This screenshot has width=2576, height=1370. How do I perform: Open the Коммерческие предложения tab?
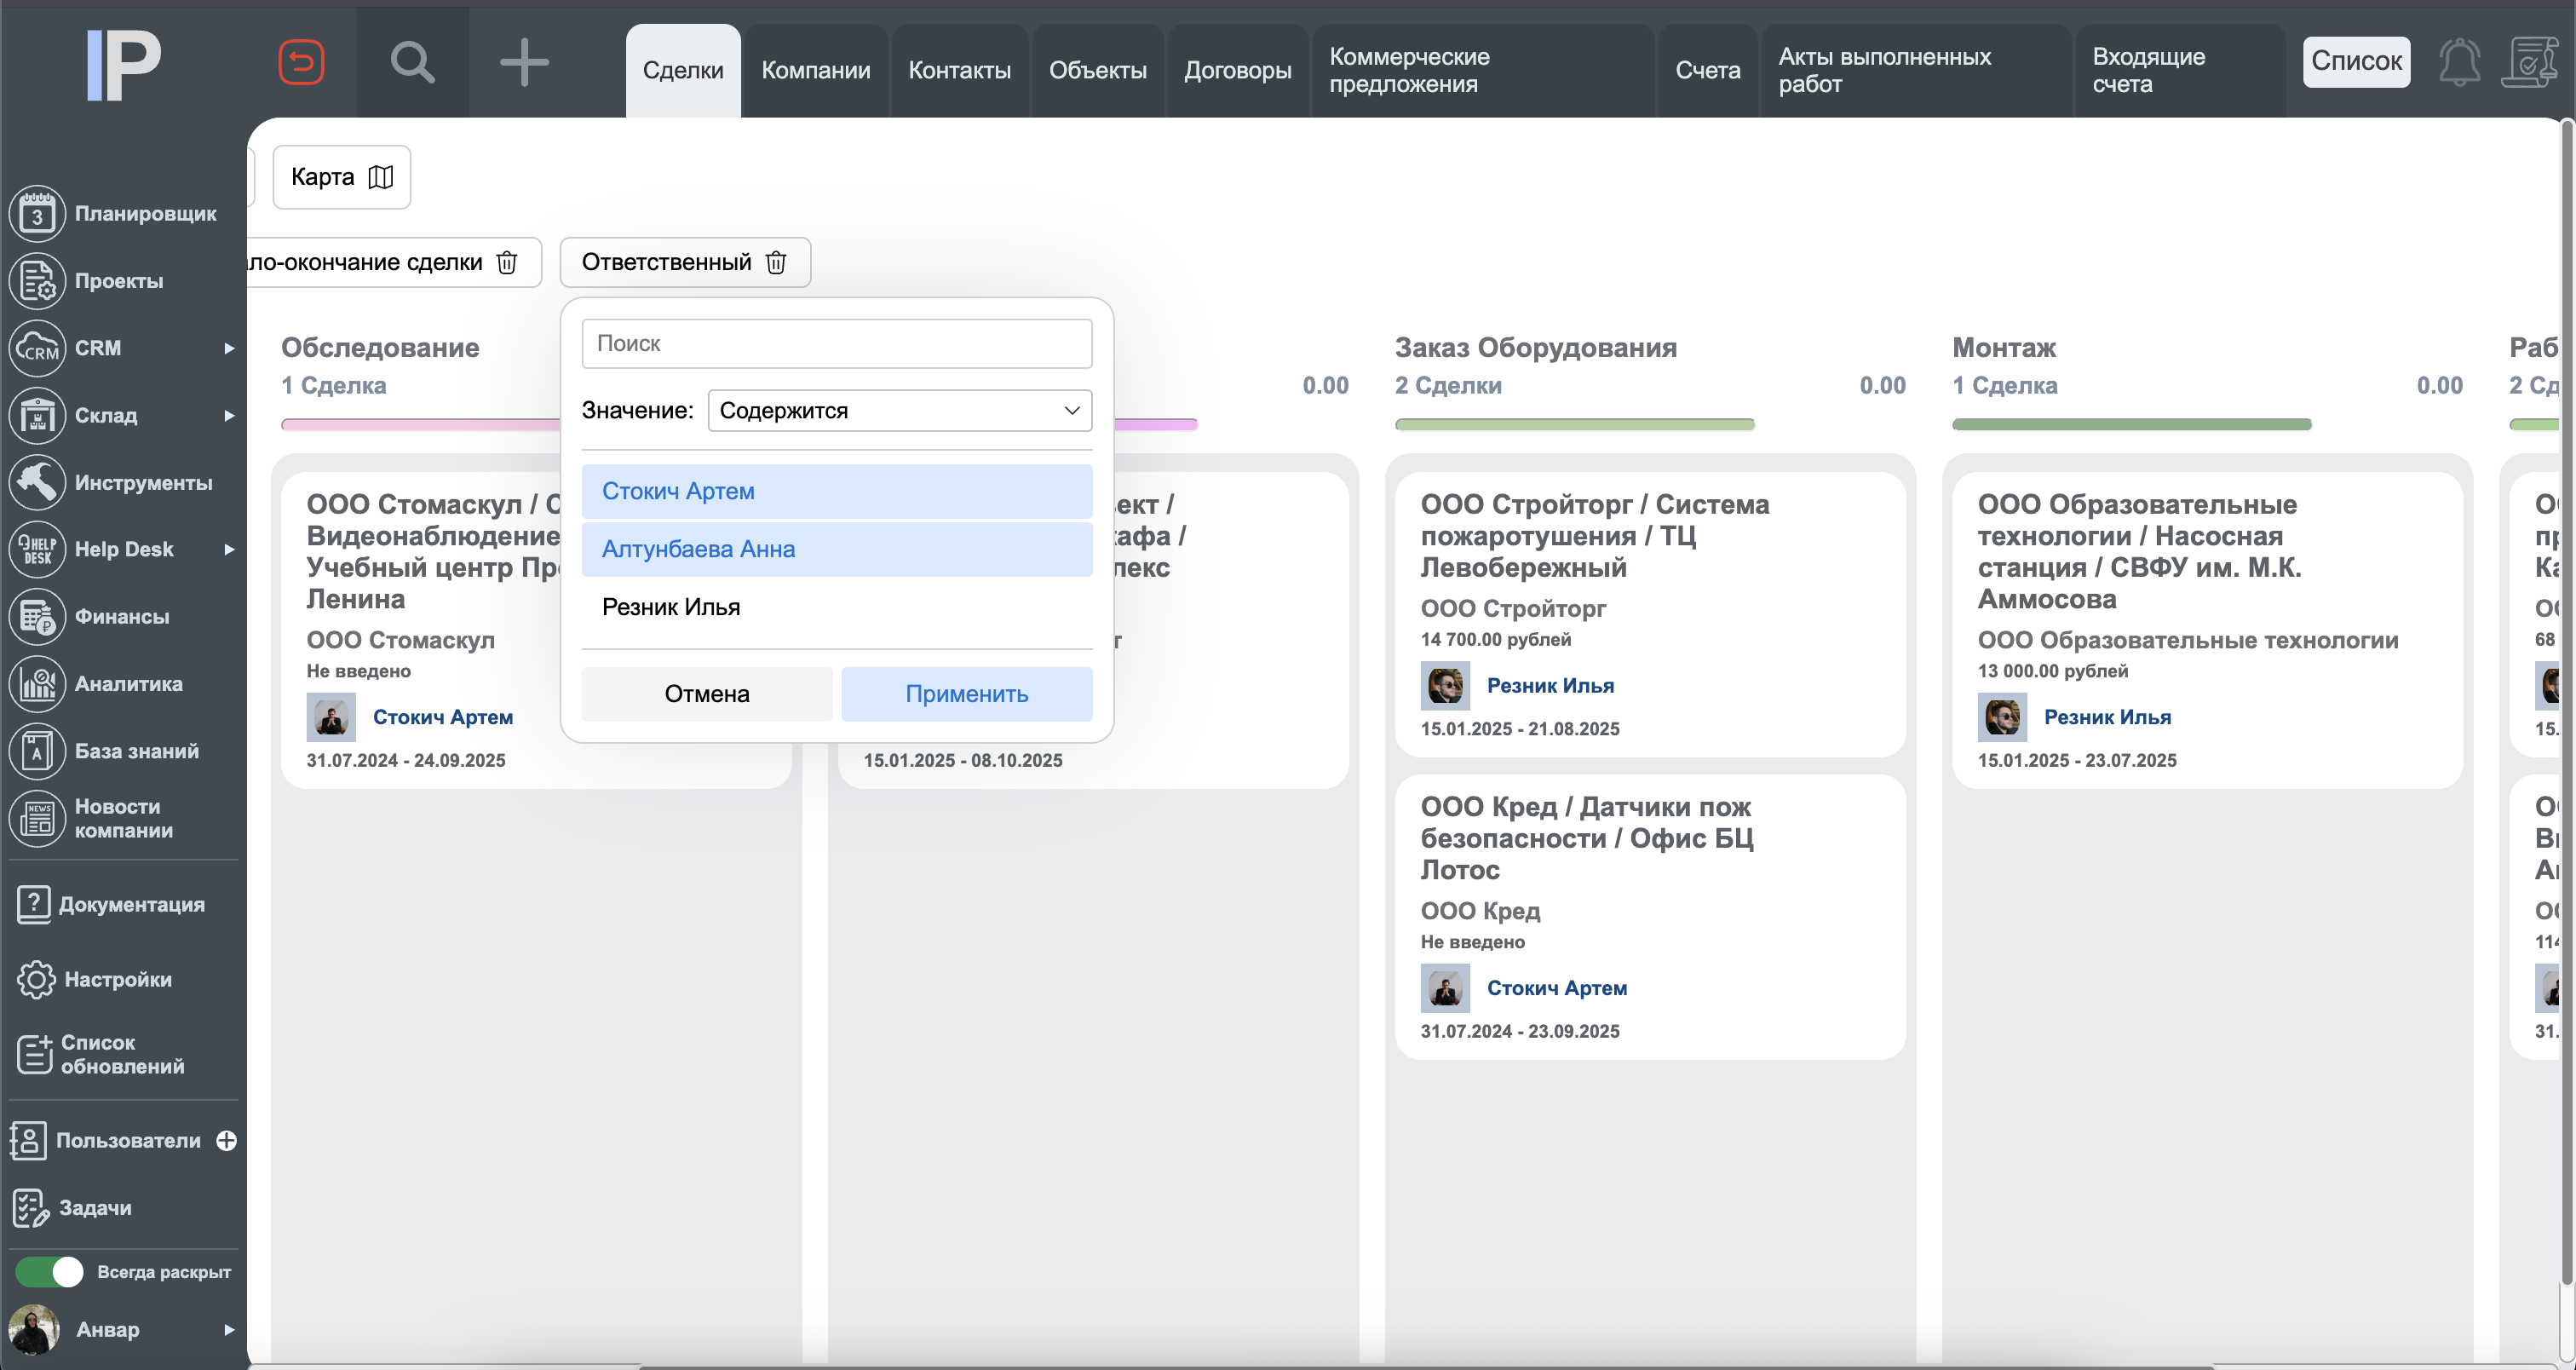coord(1409,70)
